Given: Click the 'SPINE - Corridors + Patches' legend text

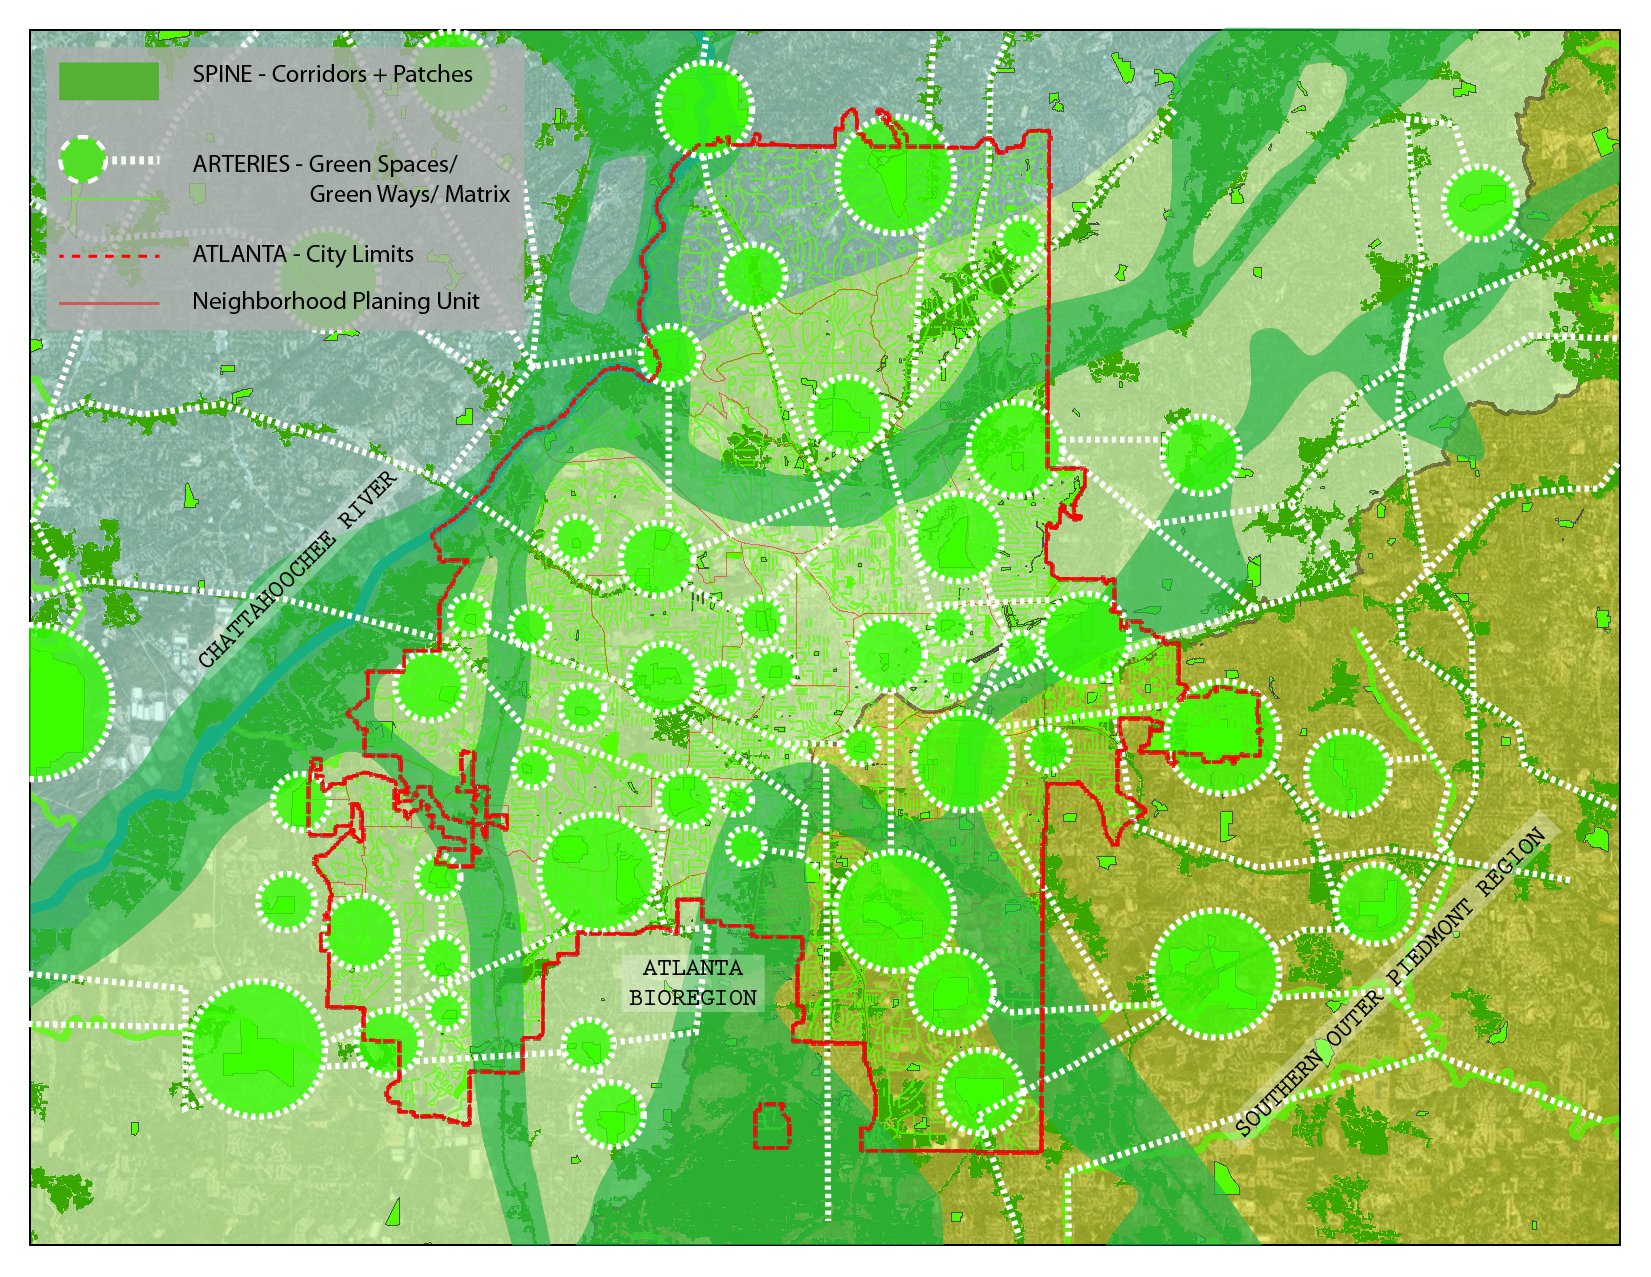Looking at the screenshot, I should pyautogui.click(x=332, y=75).
